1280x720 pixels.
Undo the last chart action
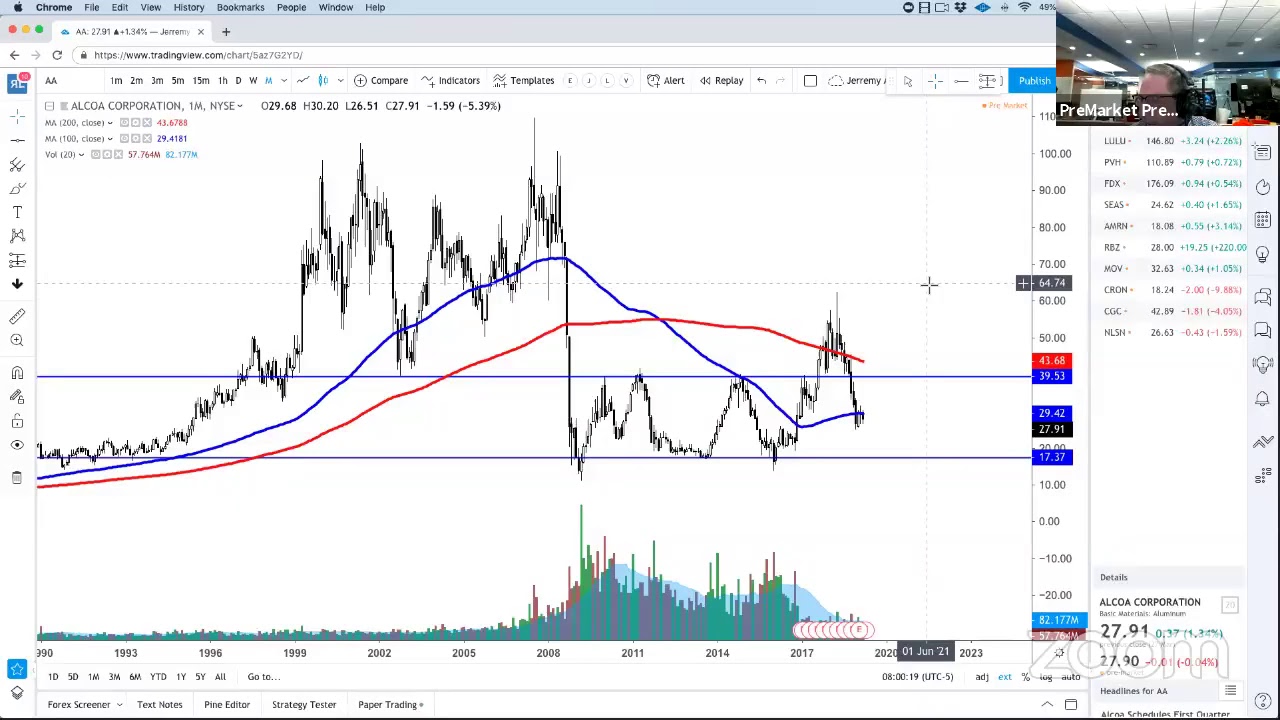coord(761,80)
